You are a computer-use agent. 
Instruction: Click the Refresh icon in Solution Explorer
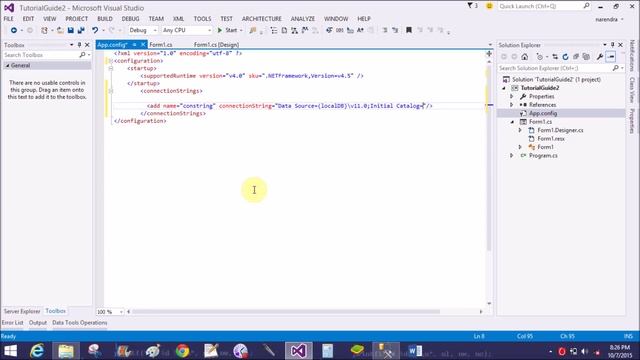[x=565, y=57]
